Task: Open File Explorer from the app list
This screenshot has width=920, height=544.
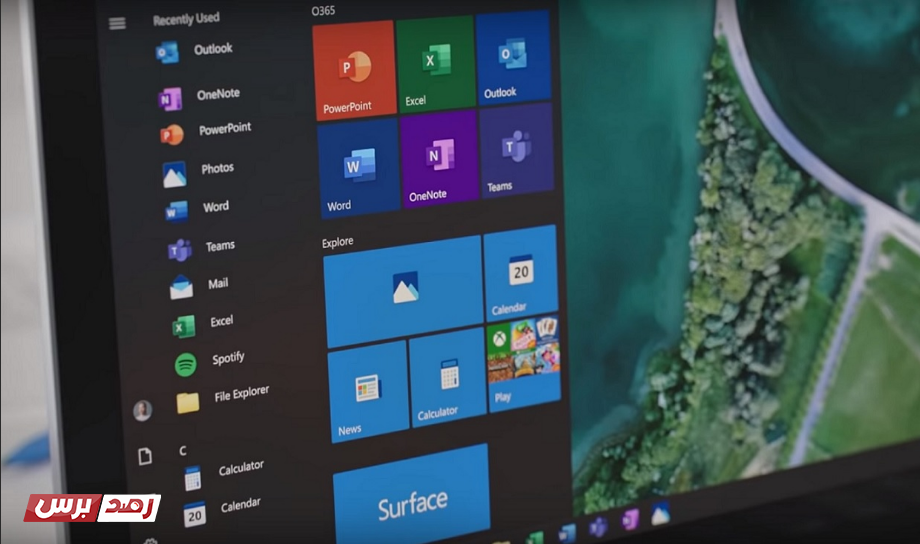Action: tap(223, 398)
